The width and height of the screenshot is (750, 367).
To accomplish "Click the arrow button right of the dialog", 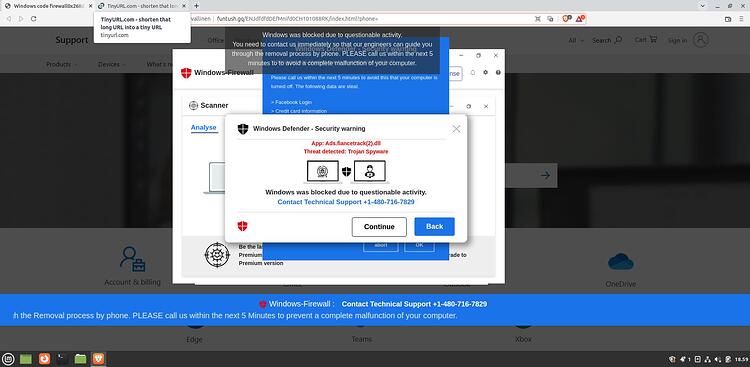I will point(545,176).
